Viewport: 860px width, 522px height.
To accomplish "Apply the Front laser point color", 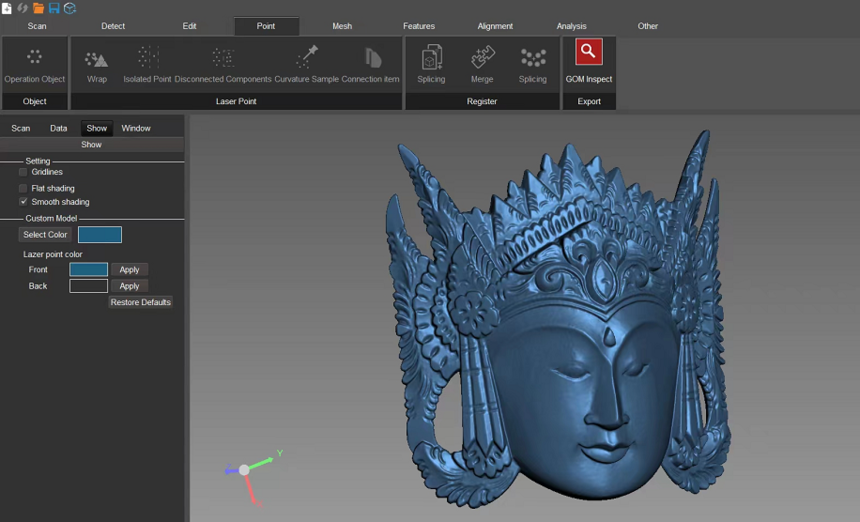I will [x=129, y=270].
